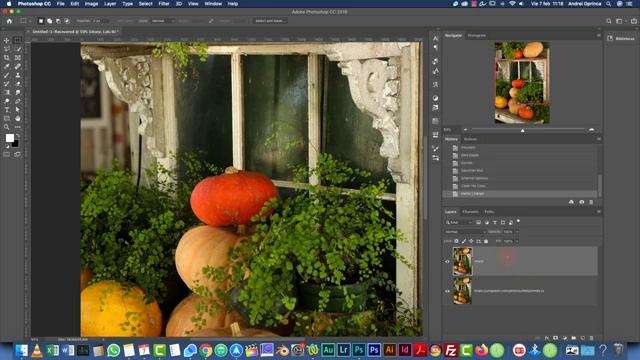Select the Move tool
640x360 pixels.
(7, 40)
